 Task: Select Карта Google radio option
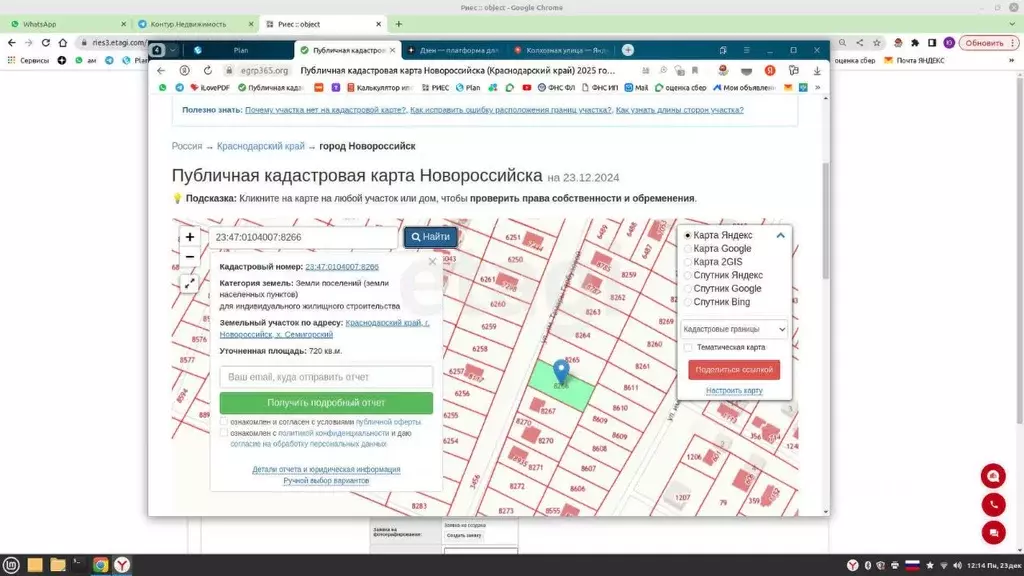coord(688,249)
